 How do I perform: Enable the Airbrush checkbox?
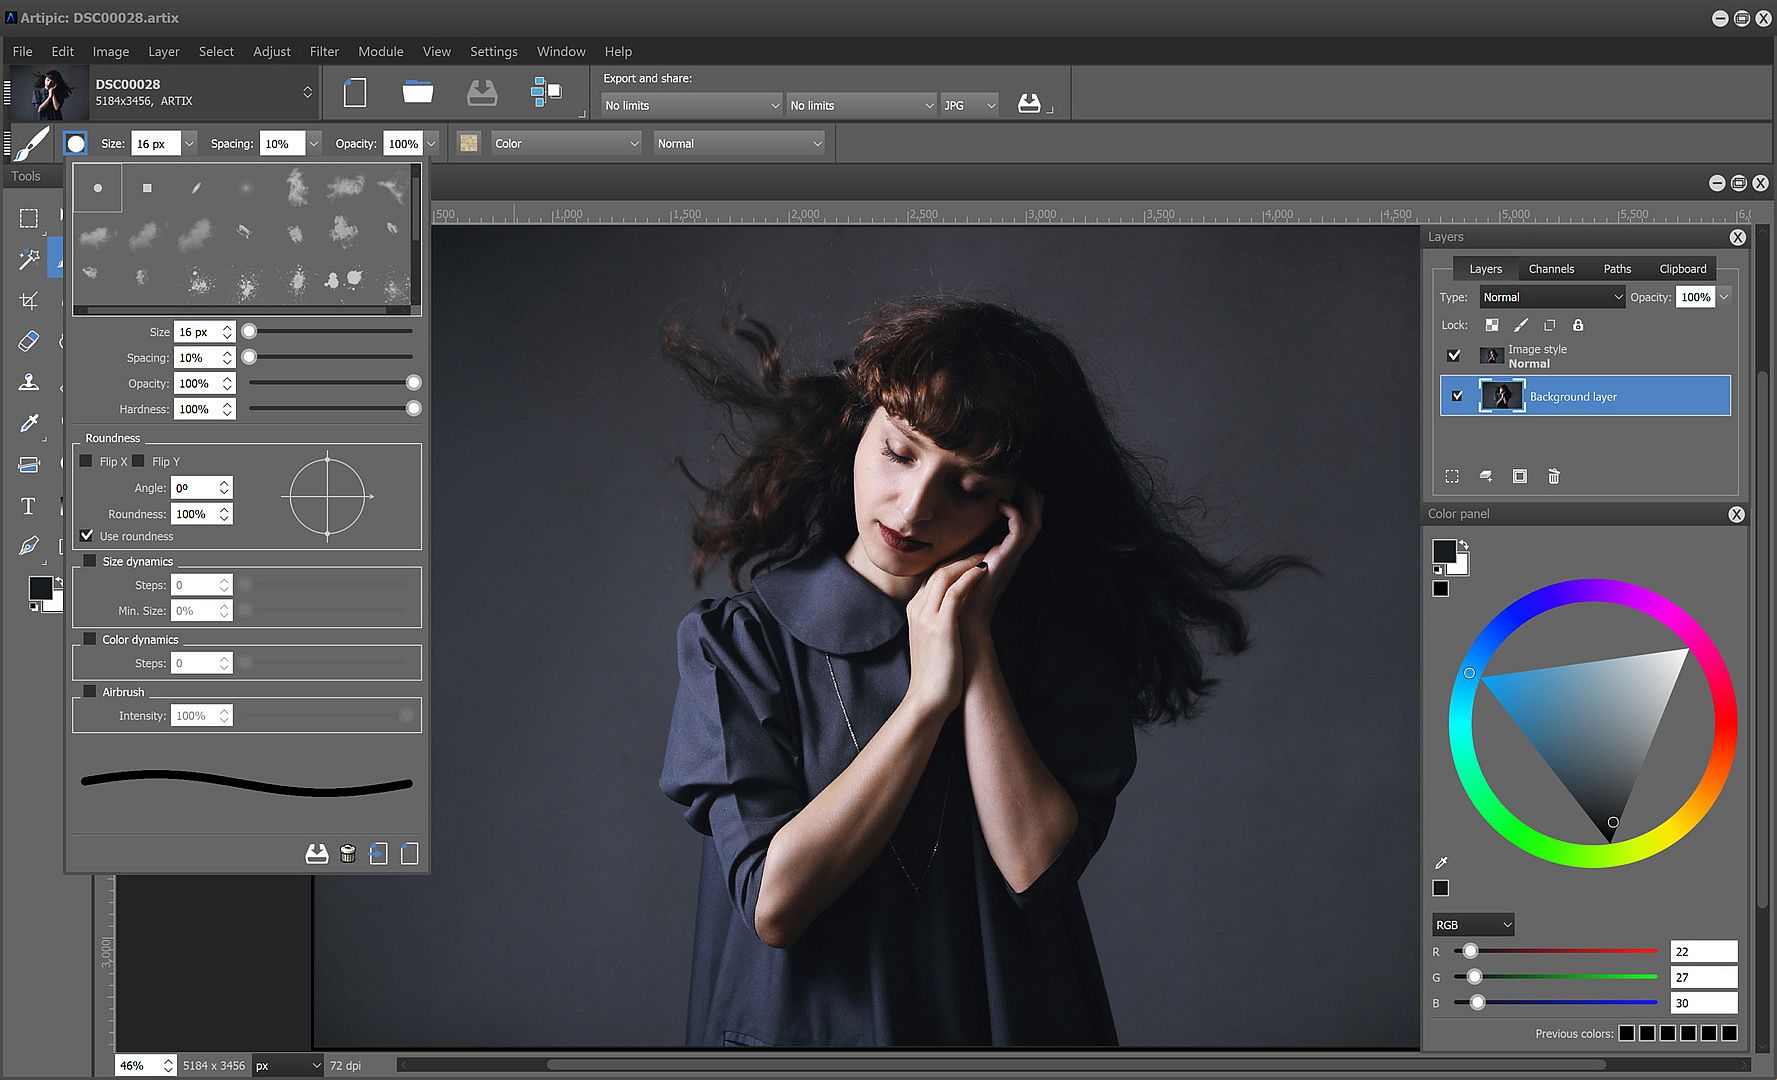click(90, 692)
